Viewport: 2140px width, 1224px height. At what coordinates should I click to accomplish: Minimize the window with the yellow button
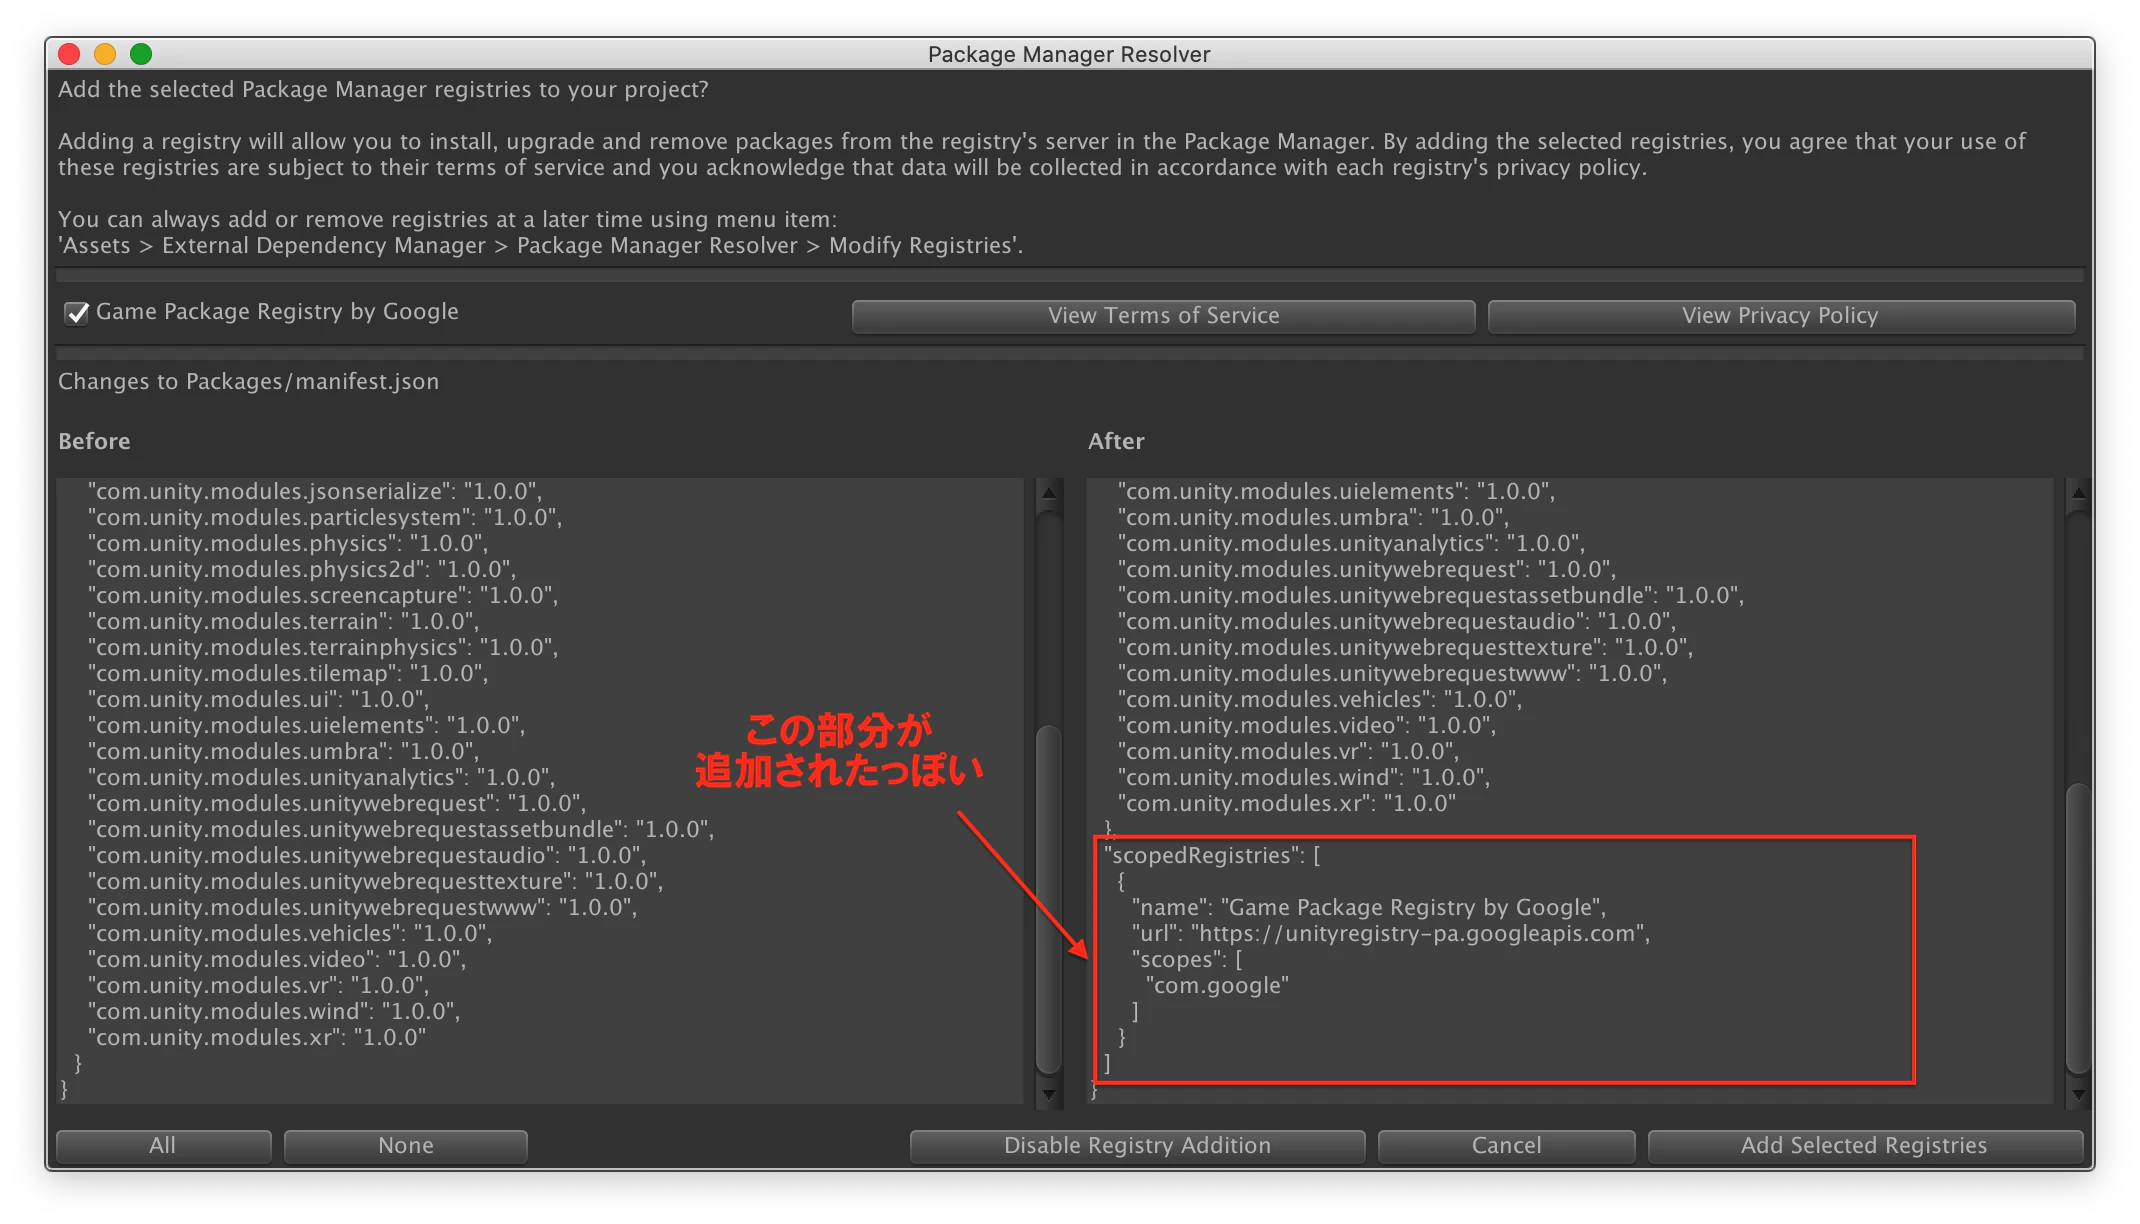coord(105,54)
